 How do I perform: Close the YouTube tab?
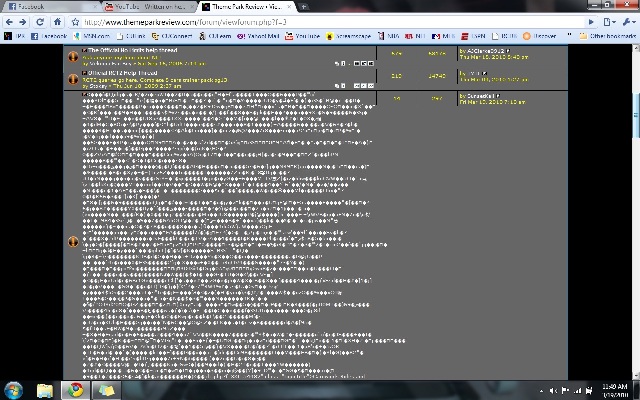(193, 7)
